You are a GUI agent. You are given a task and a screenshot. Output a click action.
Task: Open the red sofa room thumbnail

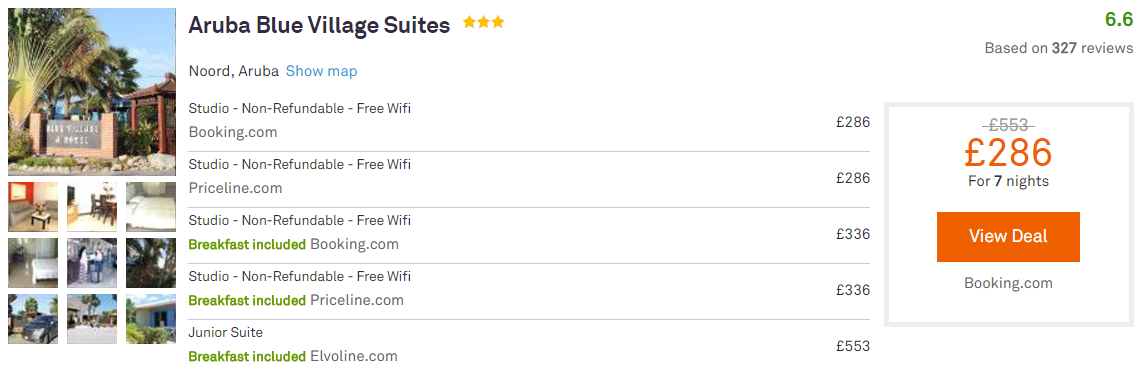(x=33, y=206)
